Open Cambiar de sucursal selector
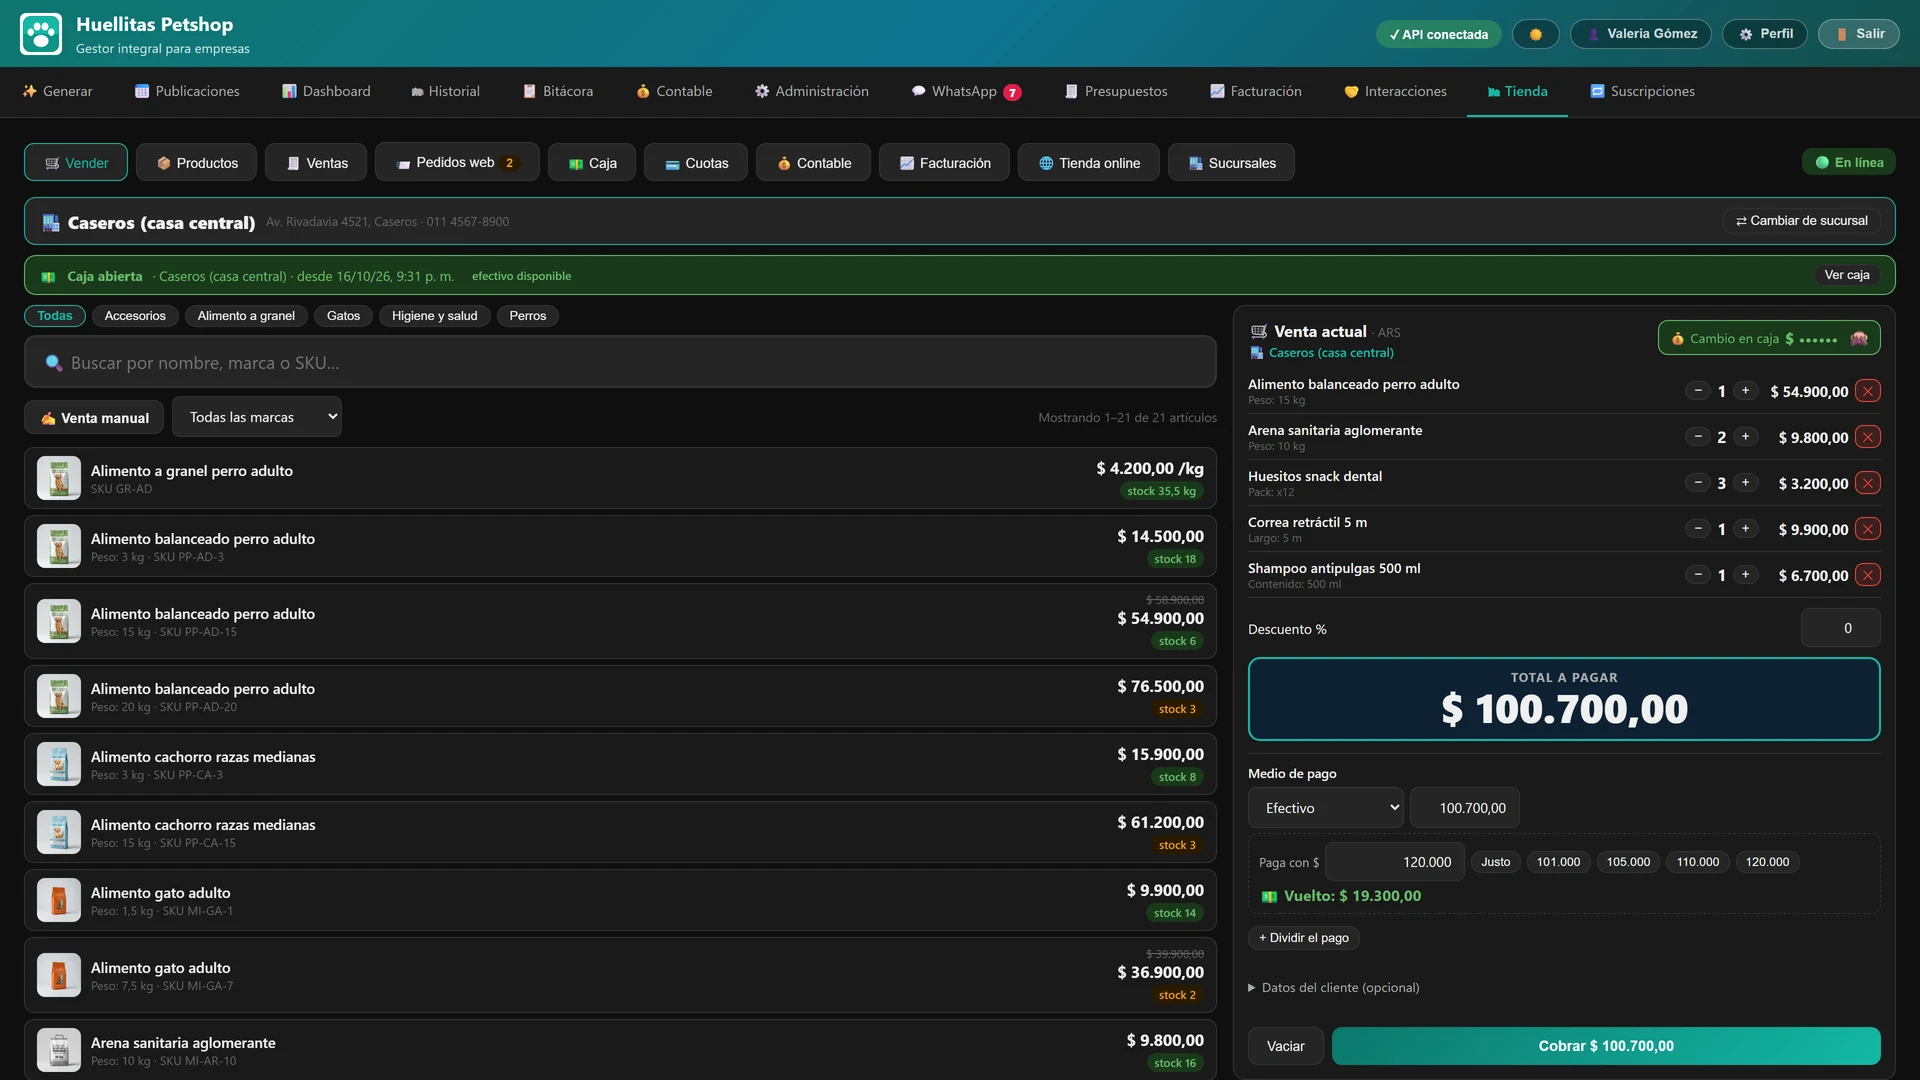 tap(1801, 221)
